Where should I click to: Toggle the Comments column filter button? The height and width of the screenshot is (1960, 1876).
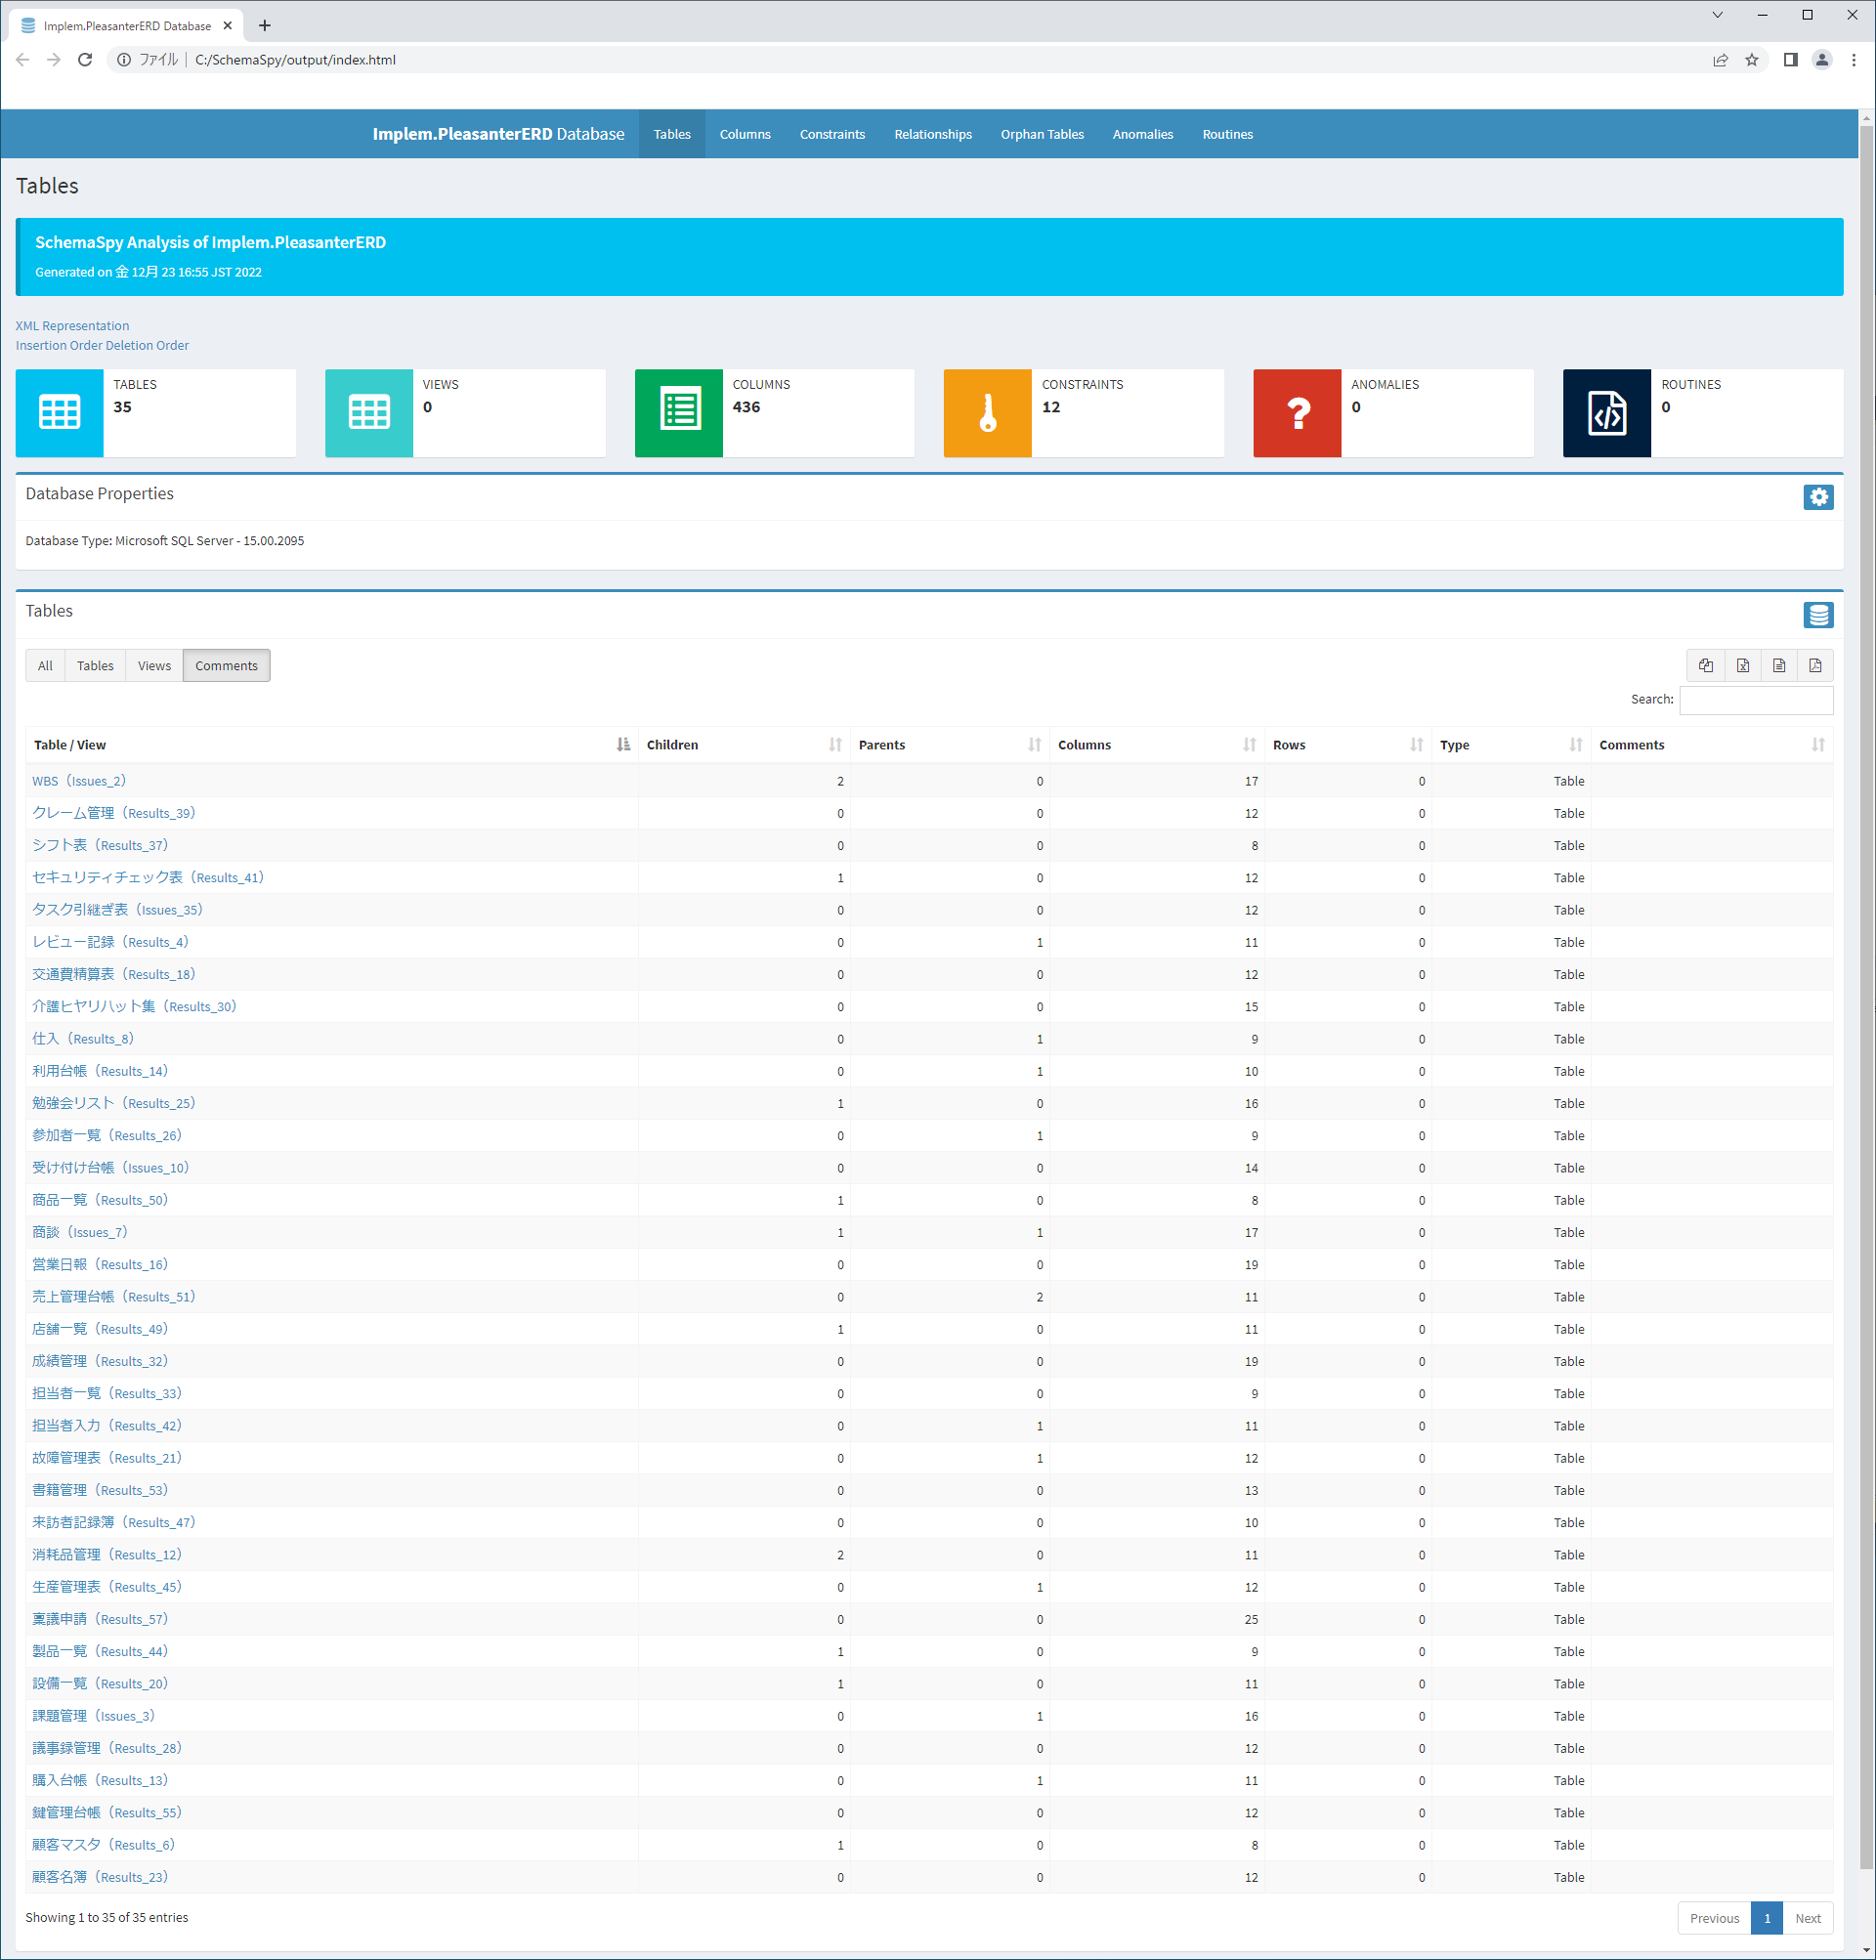226,665
